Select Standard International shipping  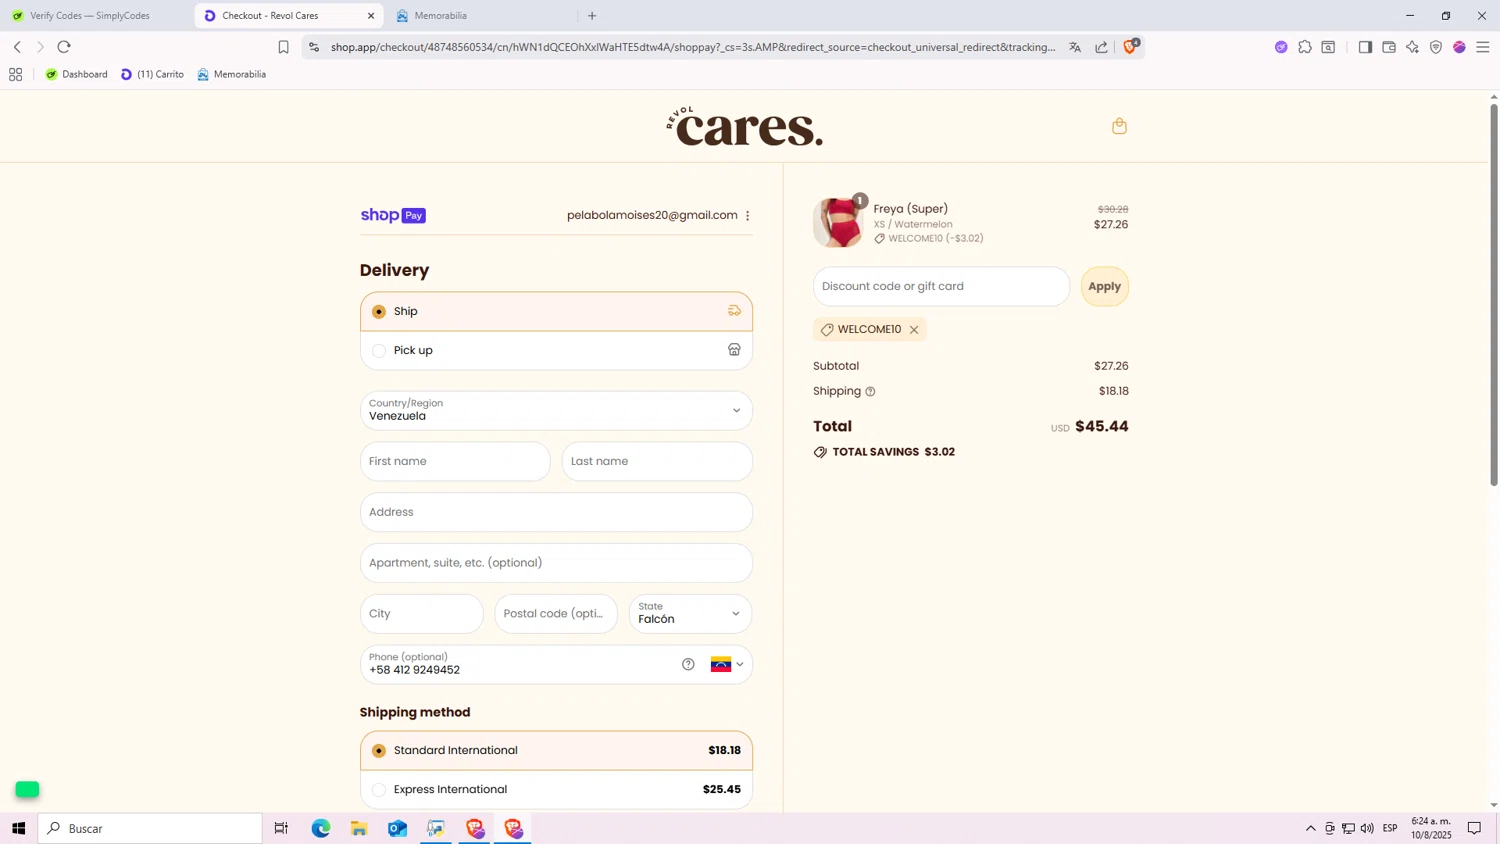coord(556,751)
